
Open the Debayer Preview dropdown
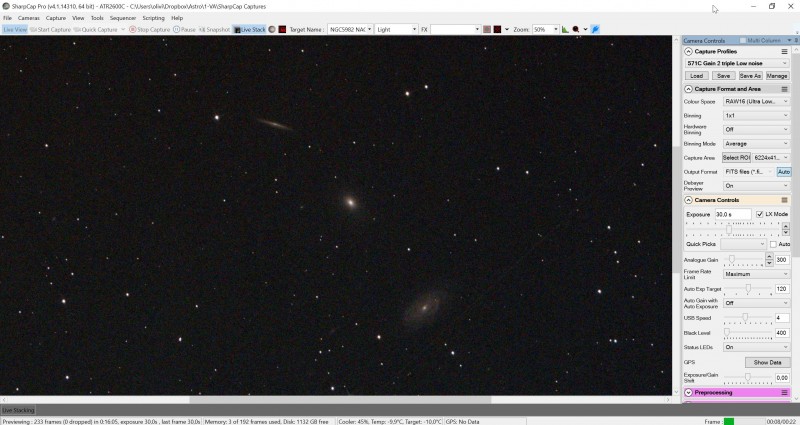(x=757, y=186)
